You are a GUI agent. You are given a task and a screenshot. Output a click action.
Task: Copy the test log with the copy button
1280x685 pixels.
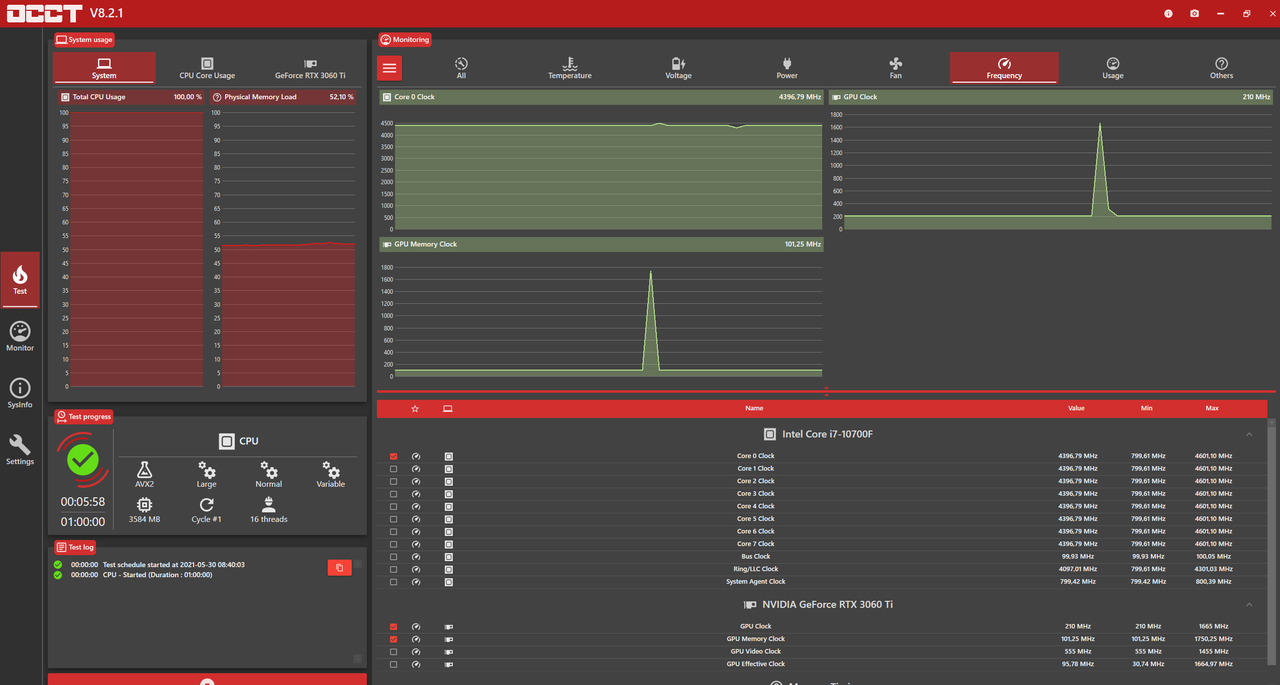point(339,567)
